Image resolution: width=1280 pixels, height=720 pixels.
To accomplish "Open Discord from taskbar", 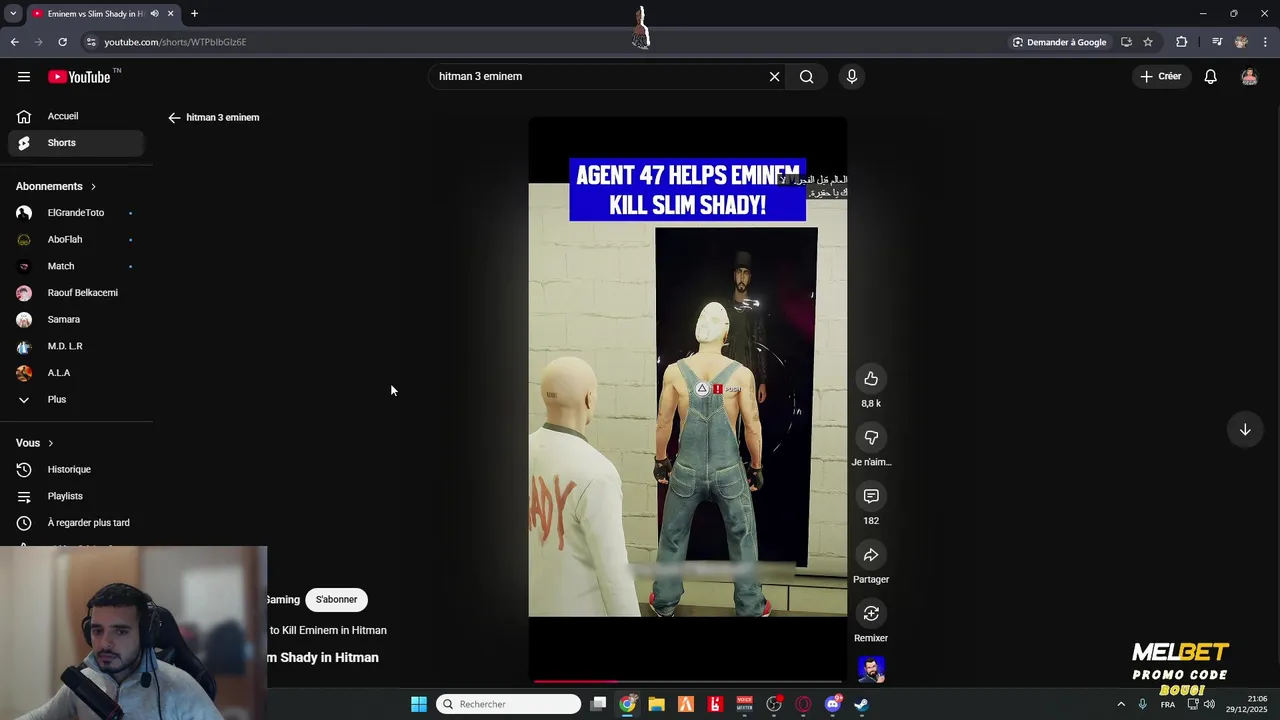I will click(x=832, y=704).
